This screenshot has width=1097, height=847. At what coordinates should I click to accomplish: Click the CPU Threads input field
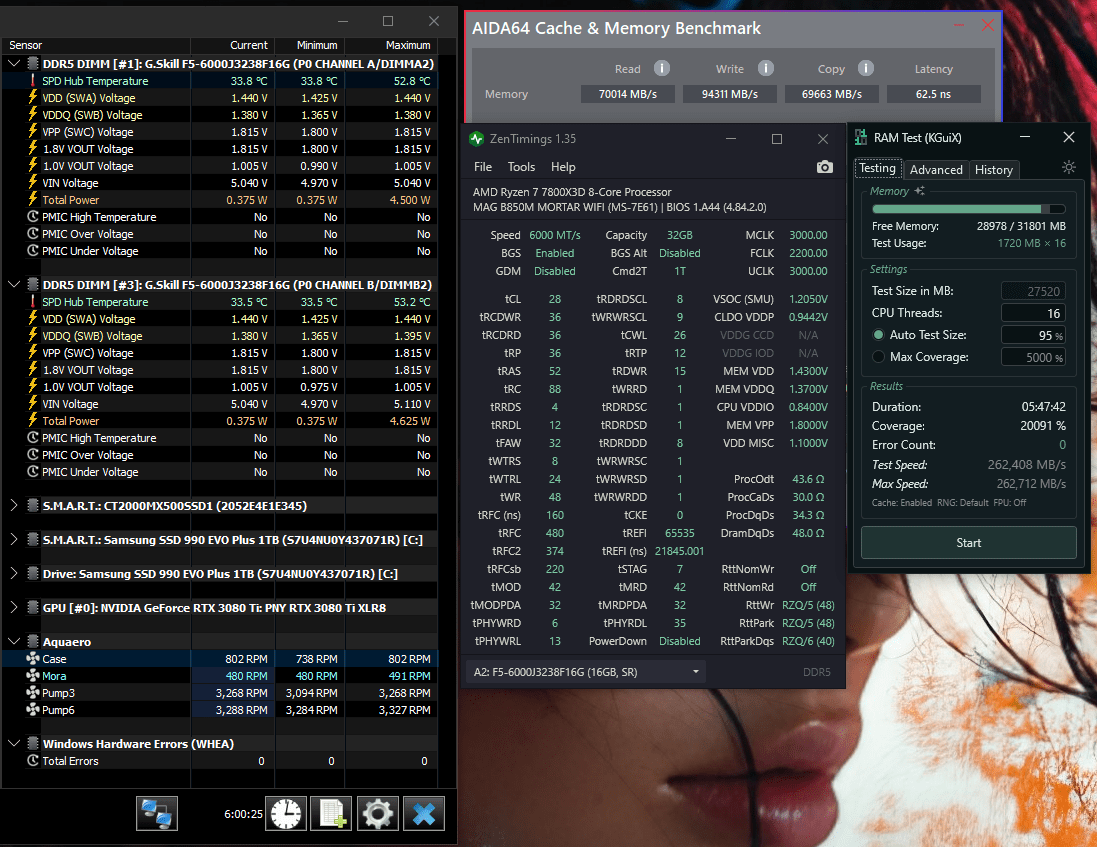coord(1033,313)
